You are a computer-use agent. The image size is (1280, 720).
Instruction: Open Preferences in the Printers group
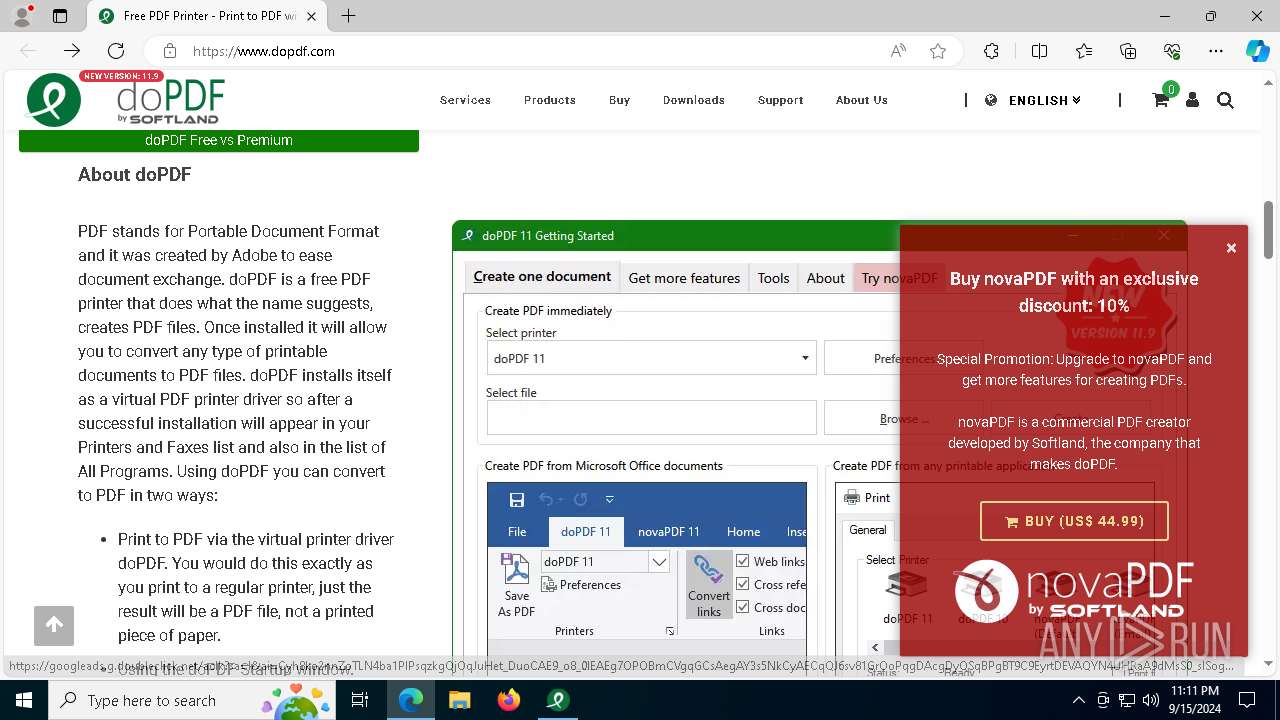(x=581, y=585)
